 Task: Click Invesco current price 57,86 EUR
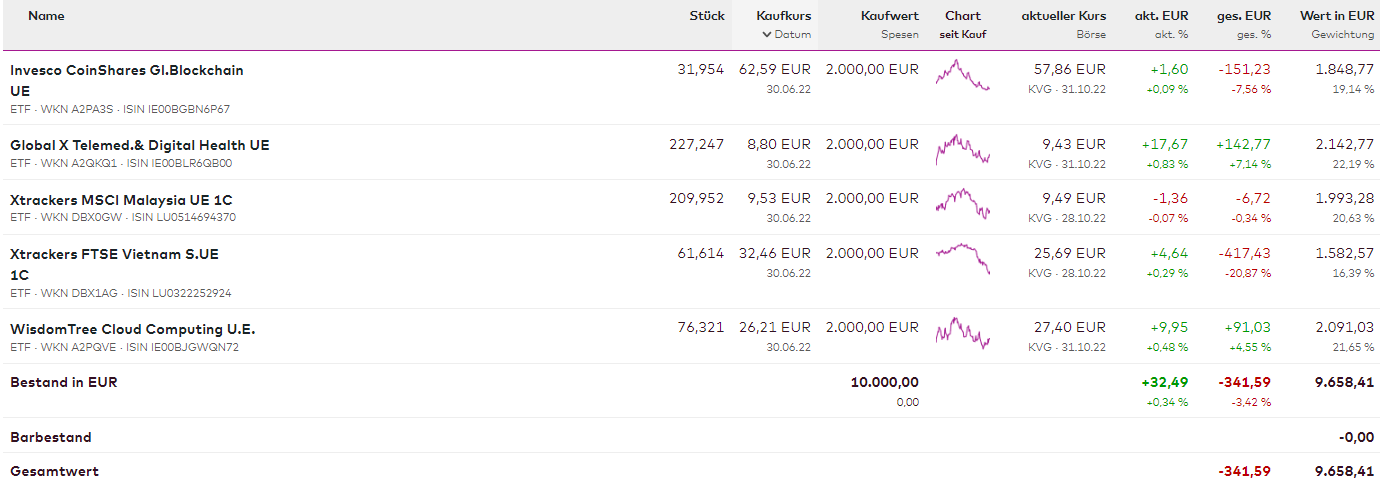1069,70
